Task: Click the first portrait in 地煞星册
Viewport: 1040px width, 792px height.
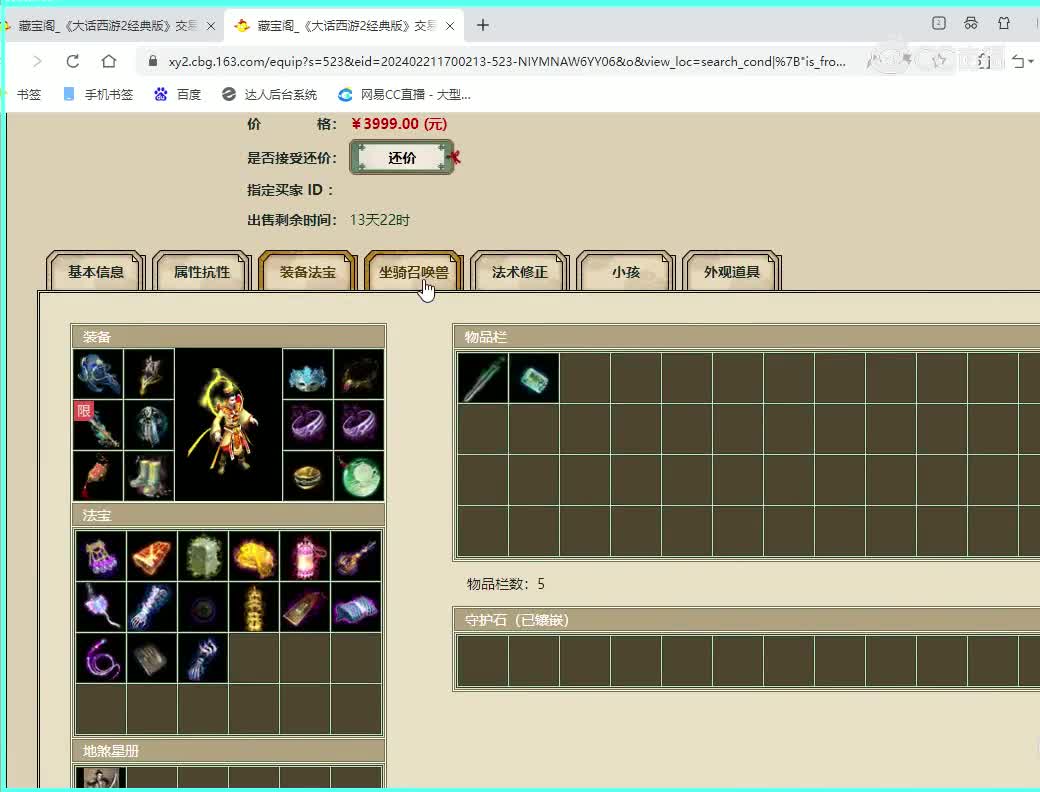Action: pos(101,777)
